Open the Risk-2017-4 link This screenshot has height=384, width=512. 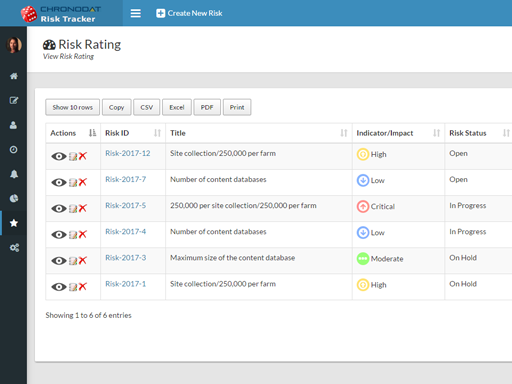(x=126, y=231)
